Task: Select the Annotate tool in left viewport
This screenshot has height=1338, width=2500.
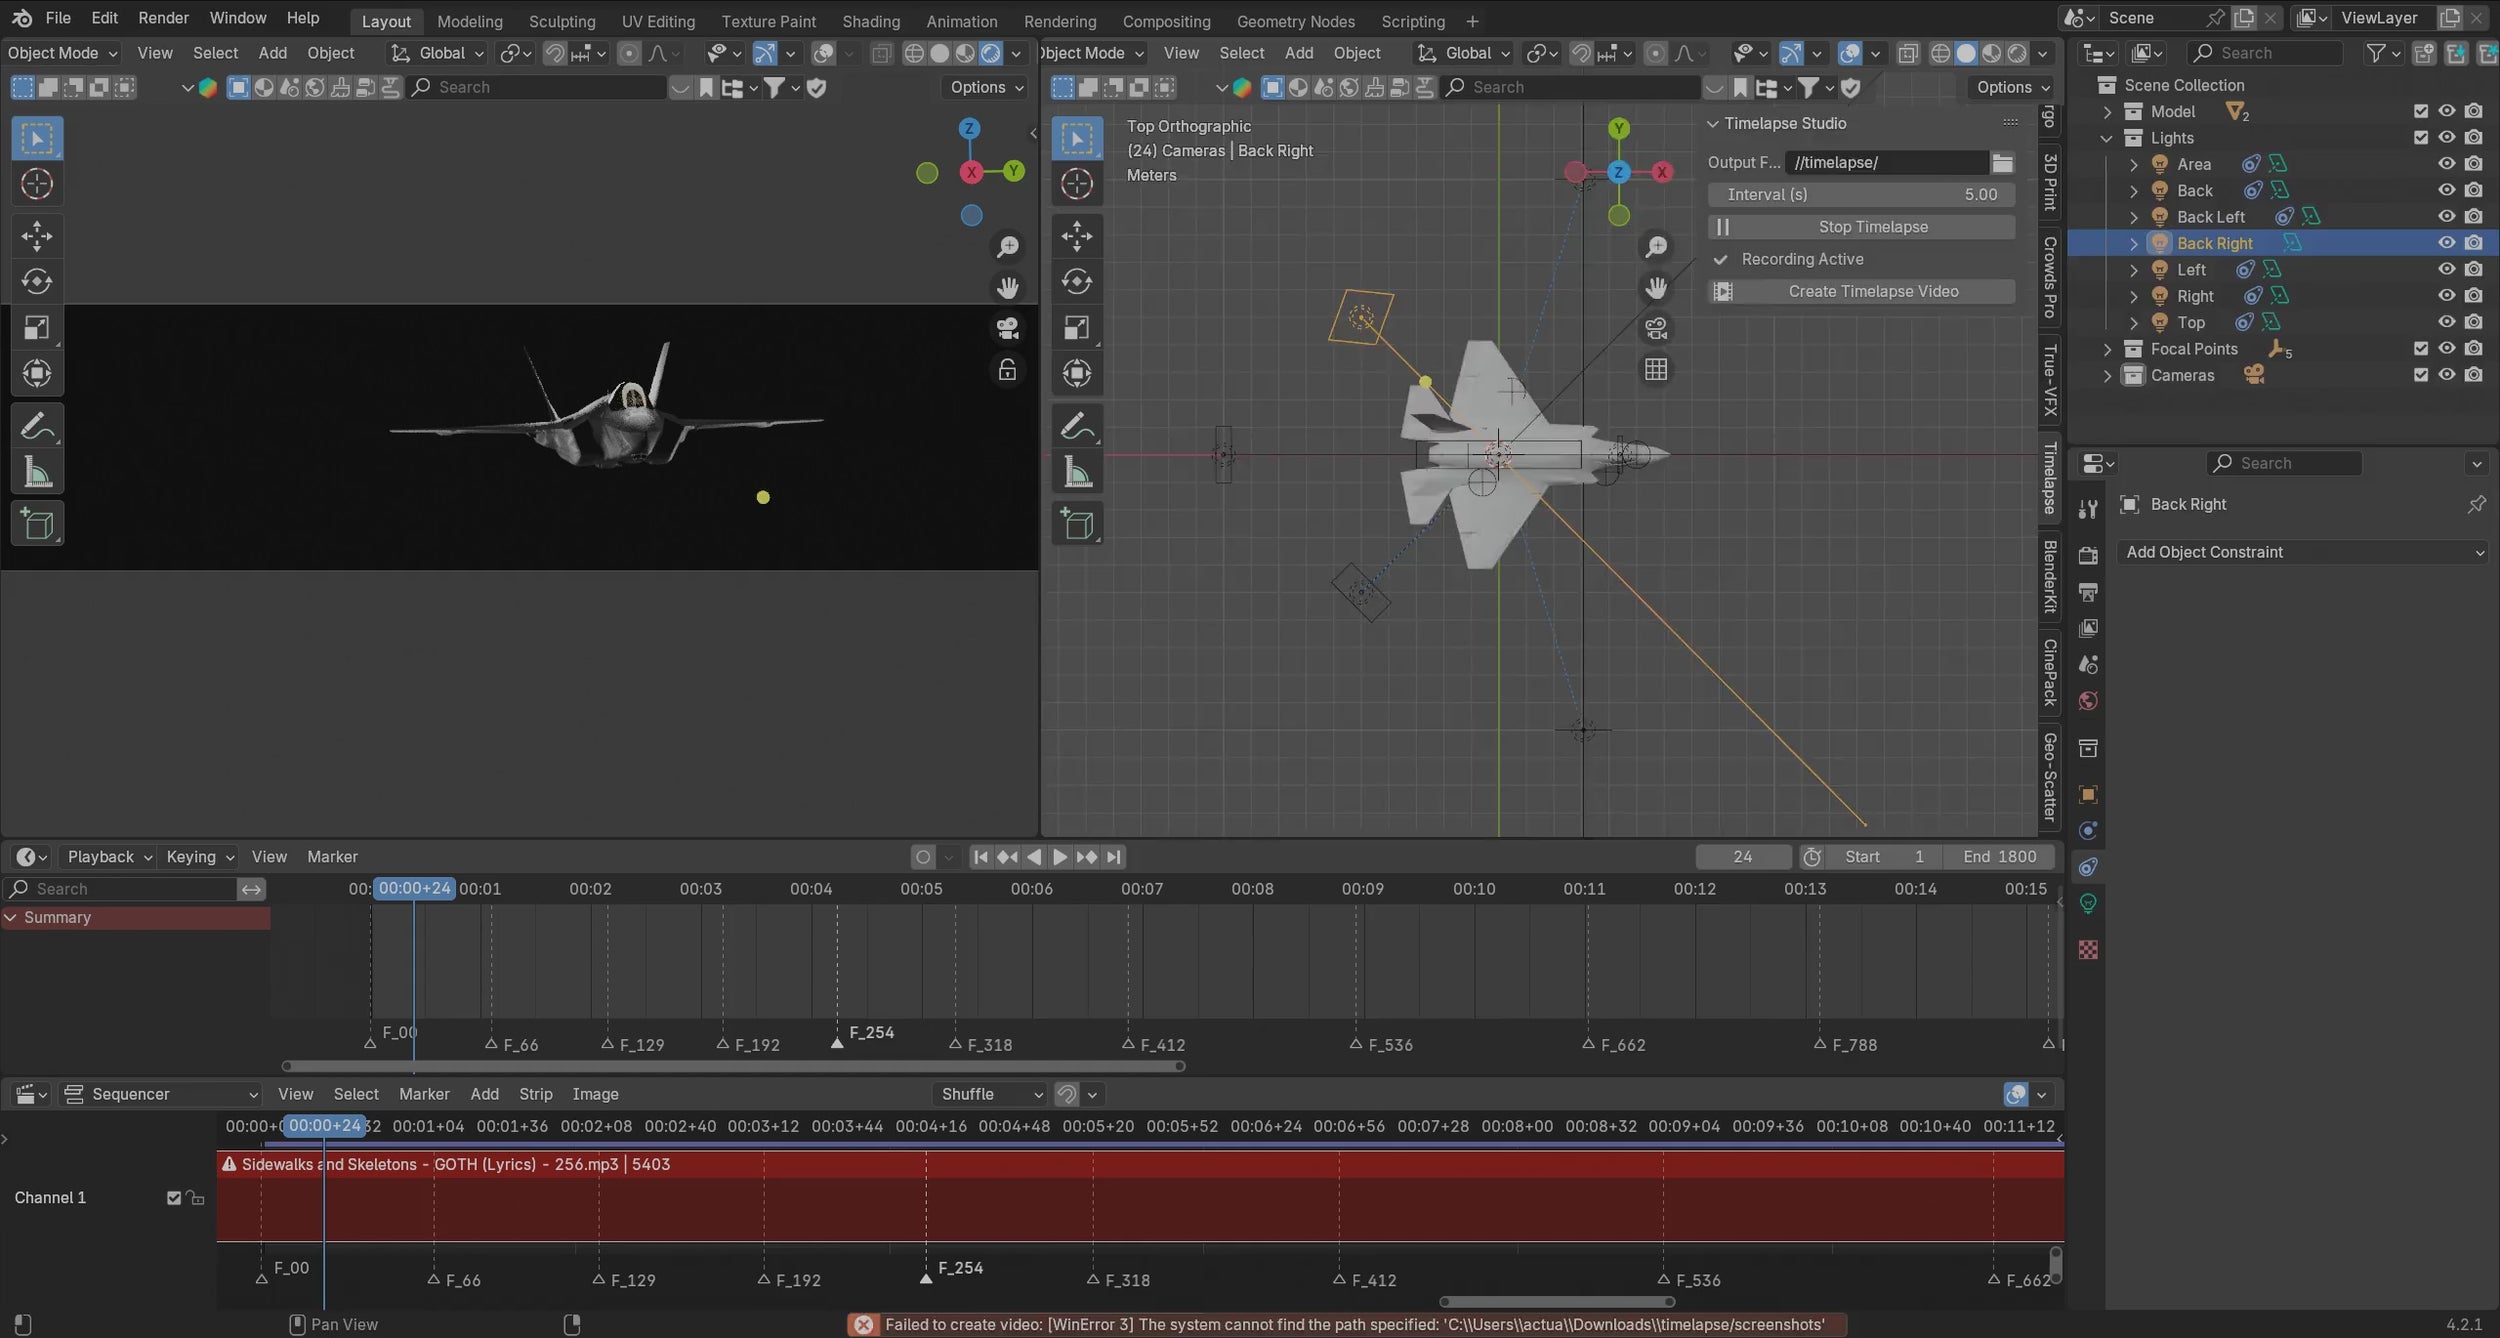Action: 37,427
